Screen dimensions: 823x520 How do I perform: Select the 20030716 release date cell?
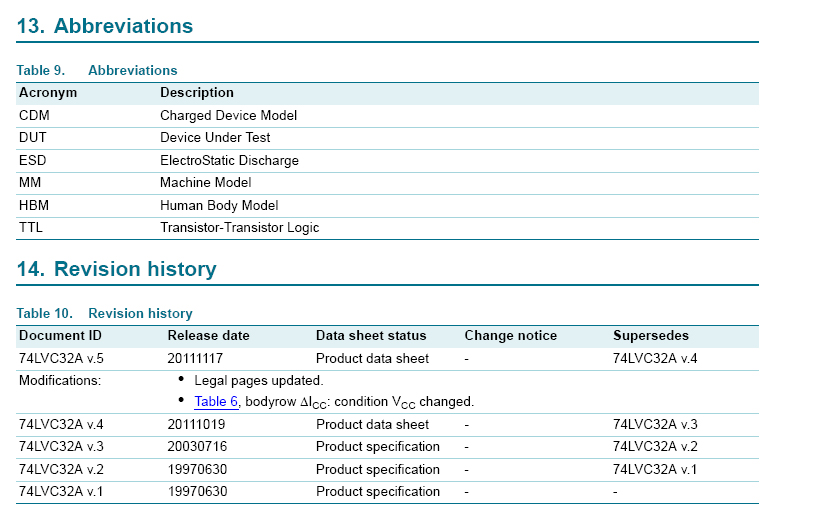tap(198, 447)
